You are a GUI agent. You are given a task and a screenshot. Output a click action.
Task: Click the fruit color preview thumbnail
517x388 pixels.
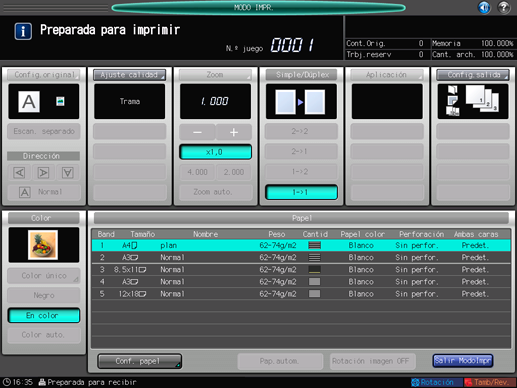coord(43,245)
